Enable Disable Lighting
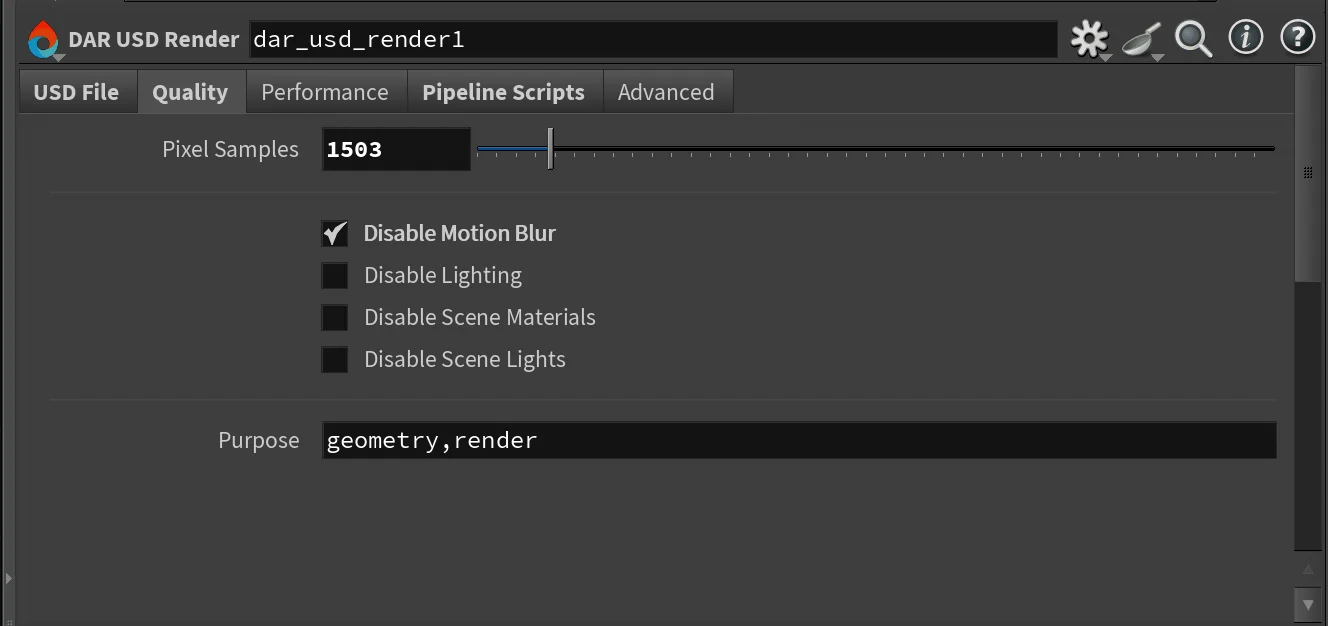The height and width of the screenshot is (626, 1328). tap(335, 275)
